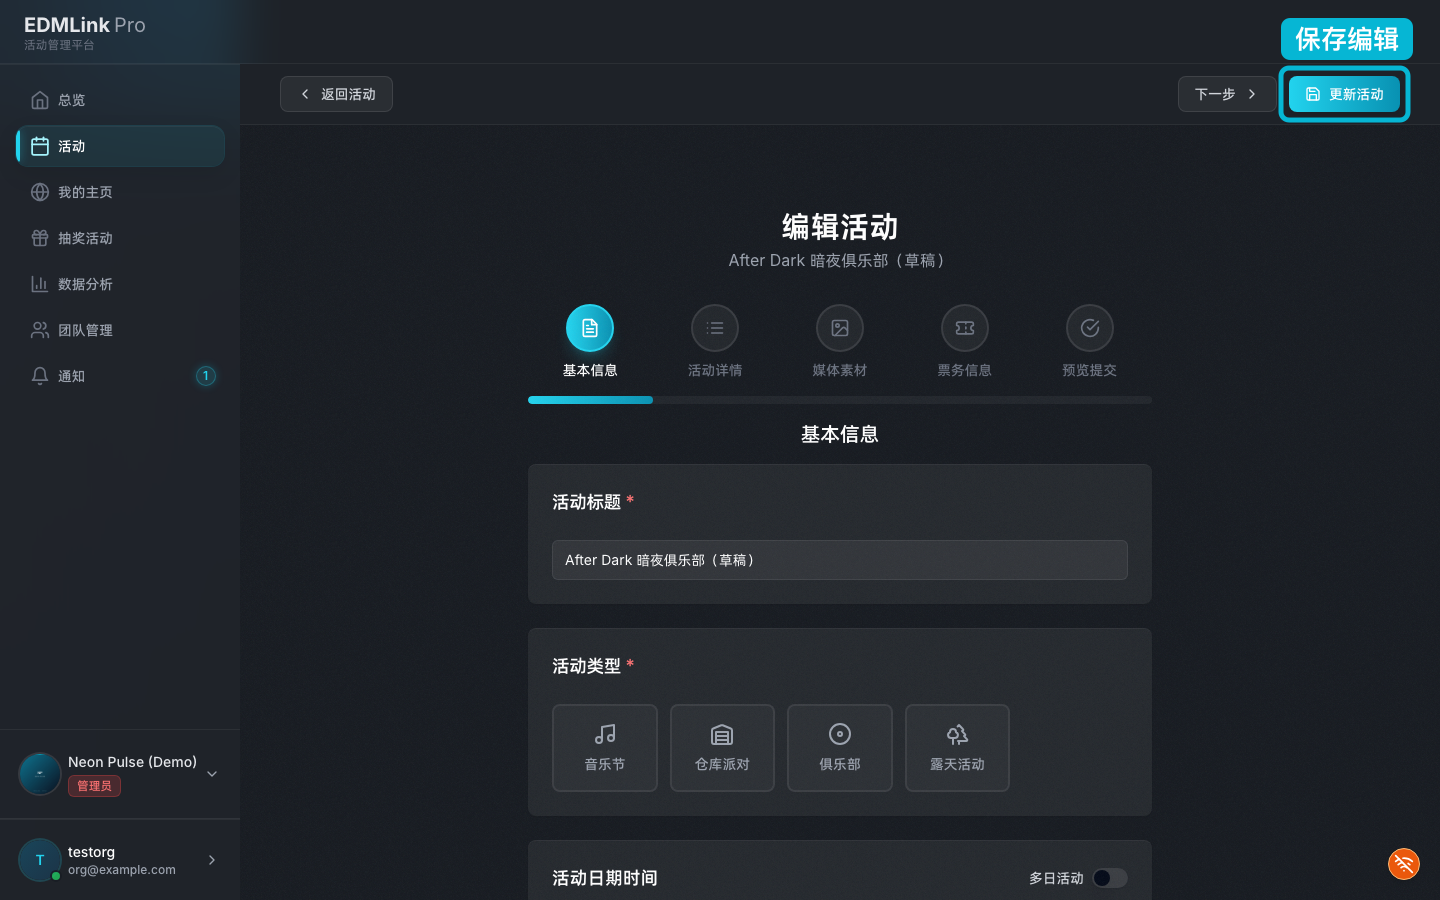
Task: Select the 媒体素材 step image icon
Action: click(x=840, y=328)
